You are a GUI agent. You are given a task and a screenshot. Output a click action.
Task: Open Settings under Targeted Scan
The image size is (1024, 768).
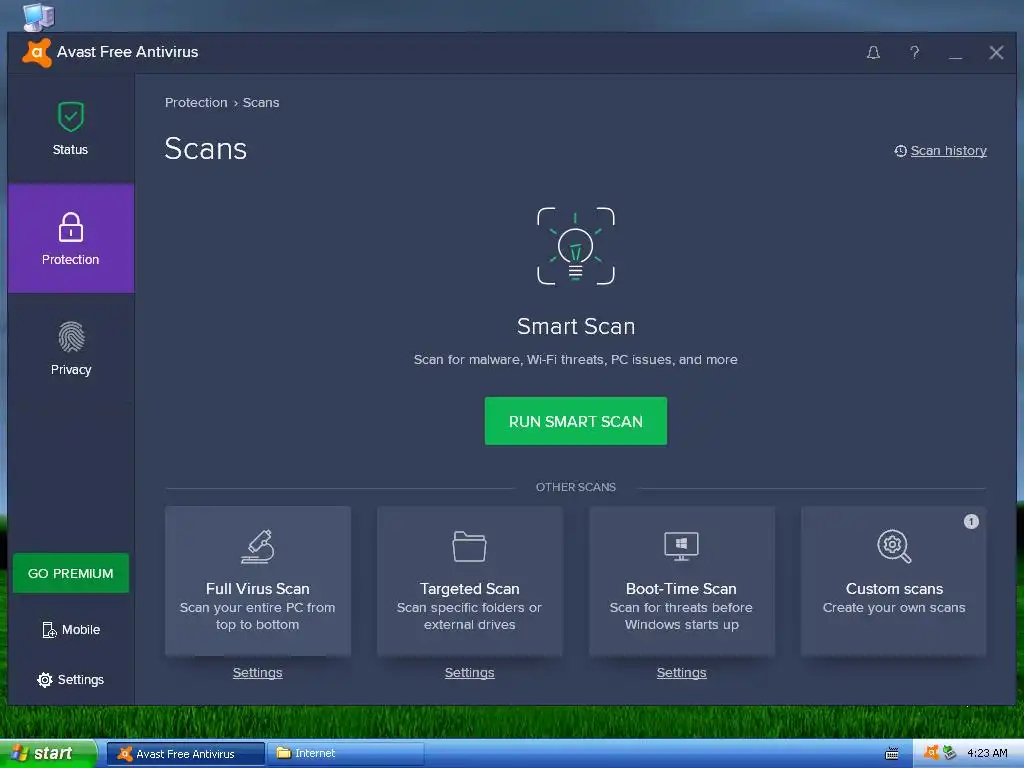(x=470, y=673)
